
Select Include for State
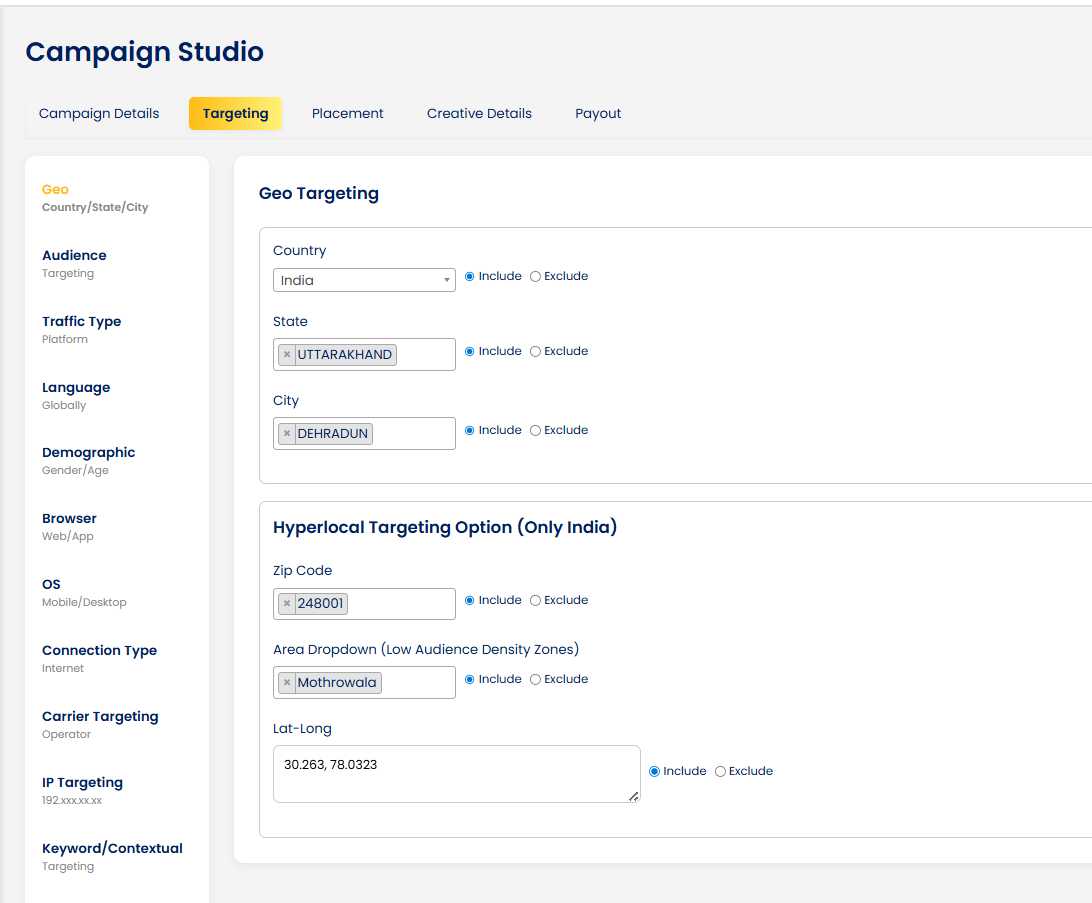(x=469, y=352)
